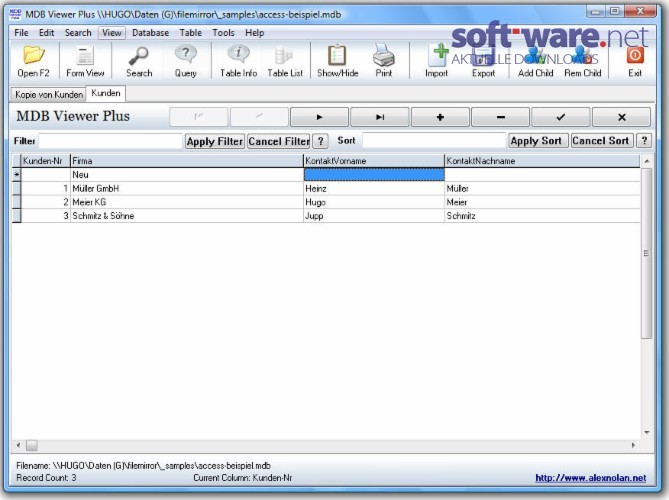Add a new record with plus button
669x500 pixels.
440,117
